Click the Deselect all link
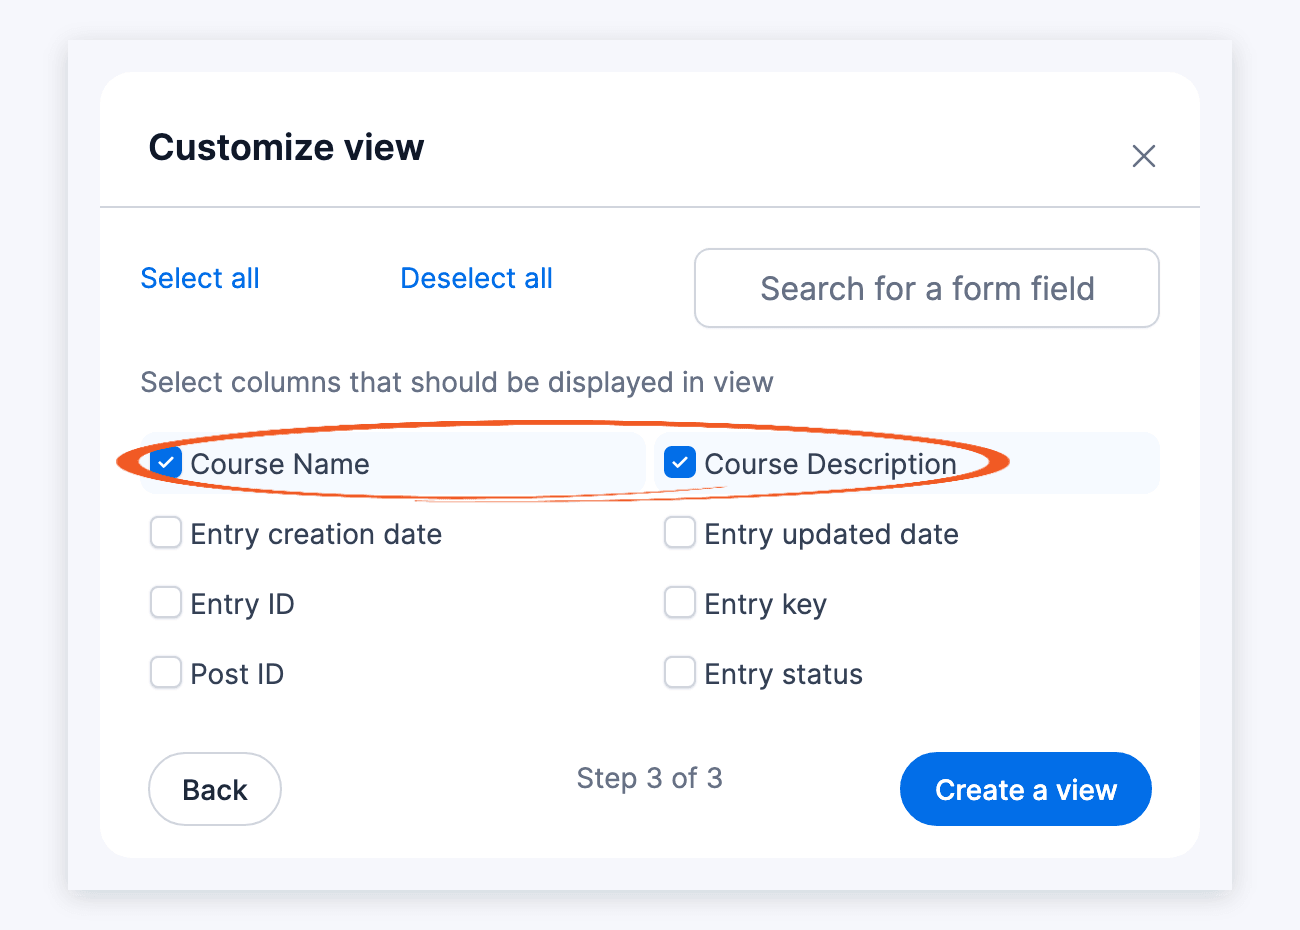Viewport: 1300px width, 930px height. (x=476, y=278)
